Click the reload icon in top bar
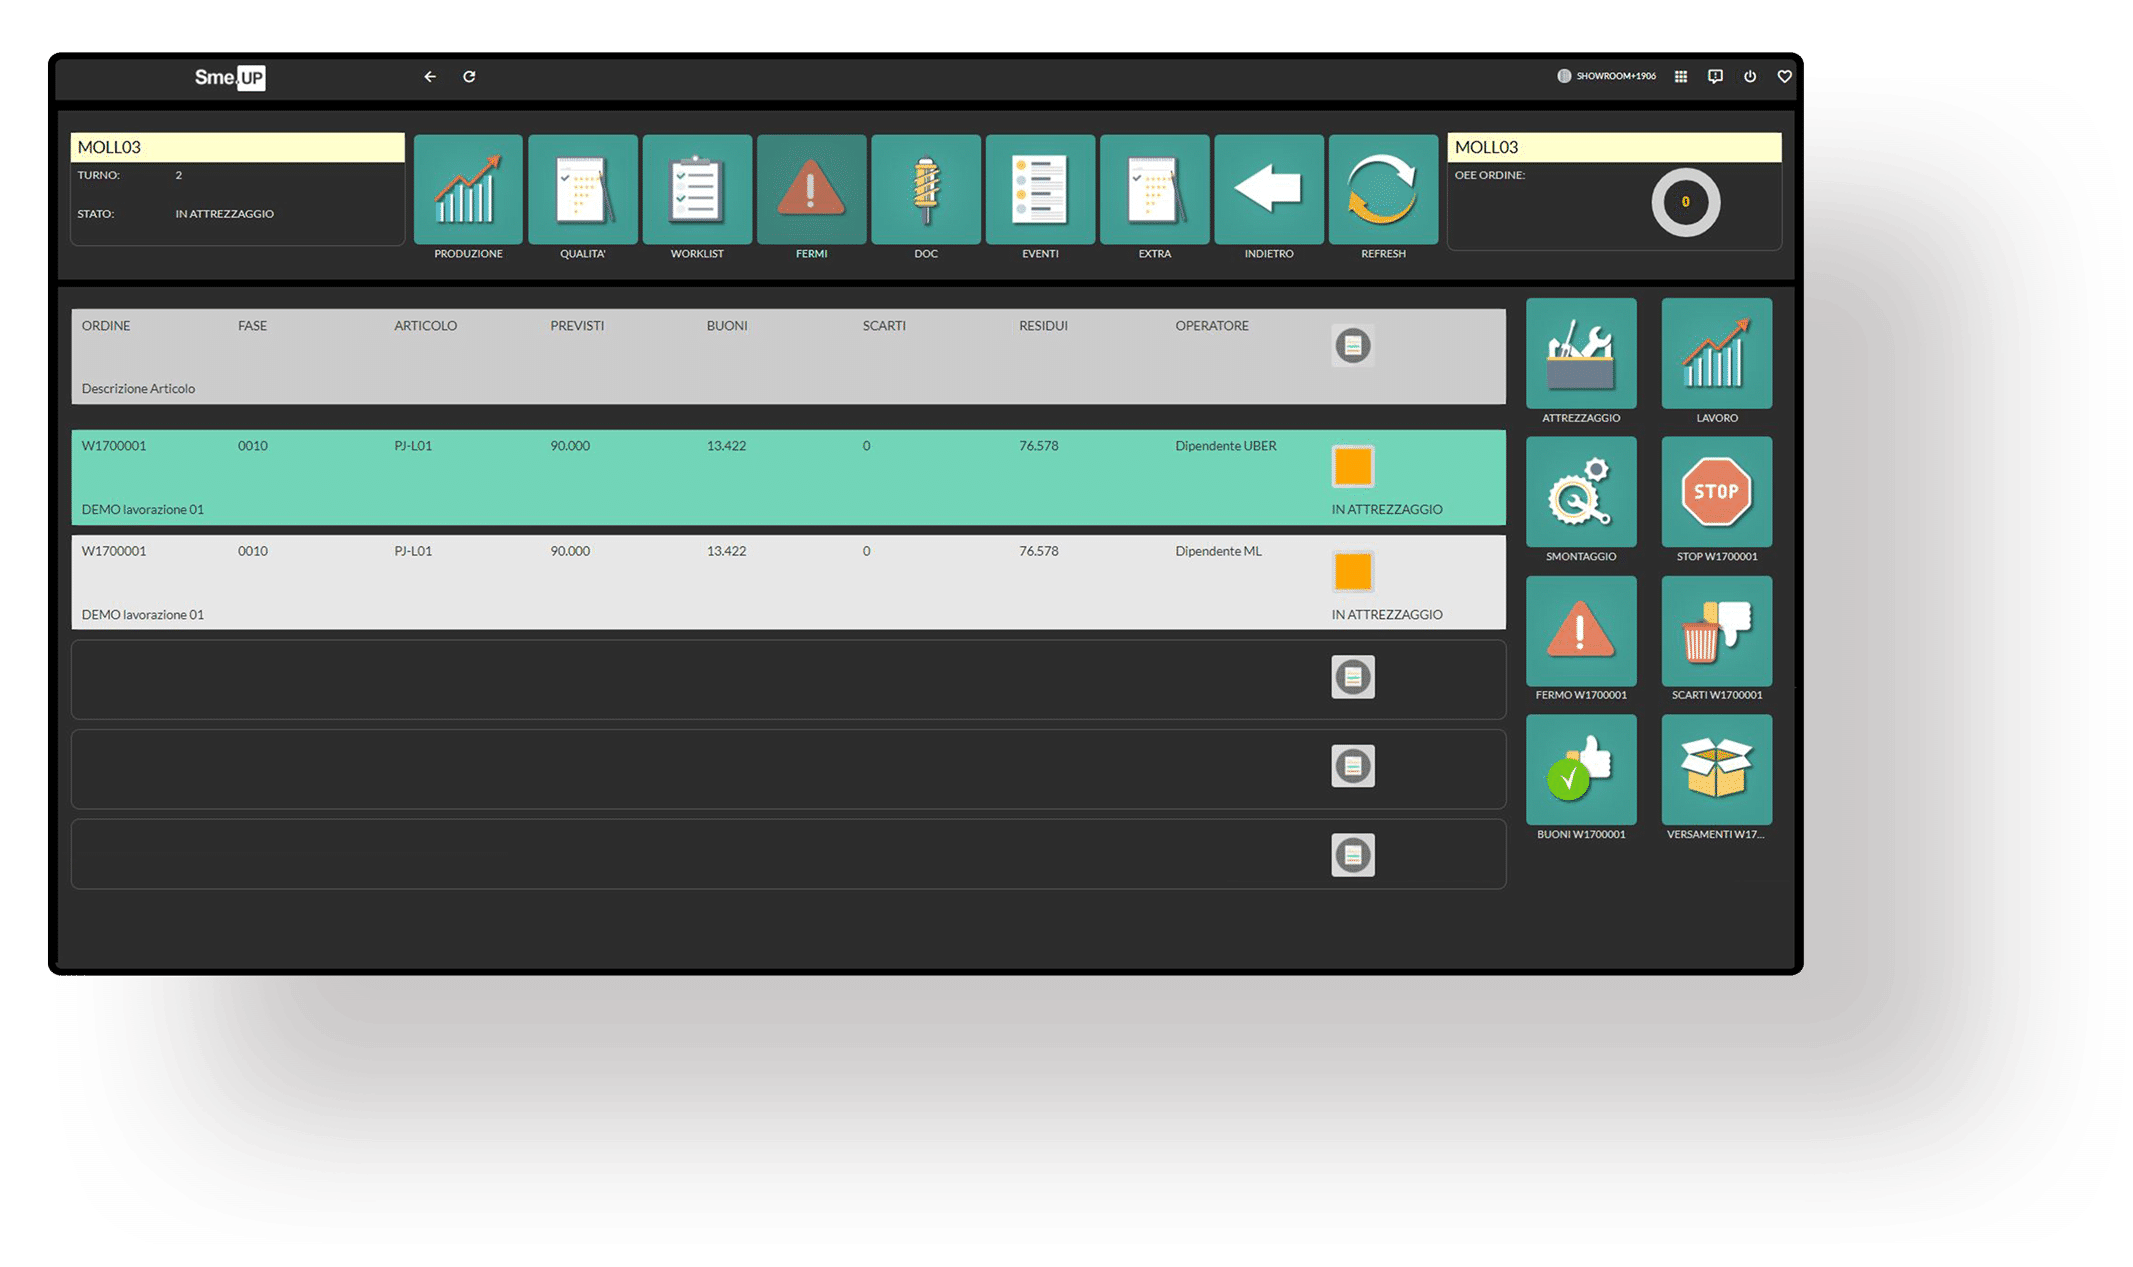 tap(469, 76)
